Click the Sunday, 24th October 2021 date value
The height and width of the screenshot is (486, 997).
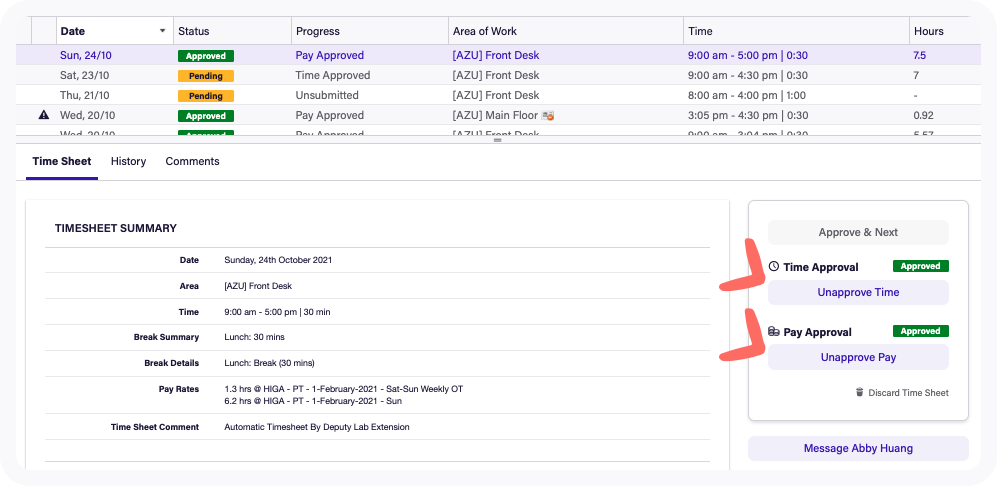point(278,260)
